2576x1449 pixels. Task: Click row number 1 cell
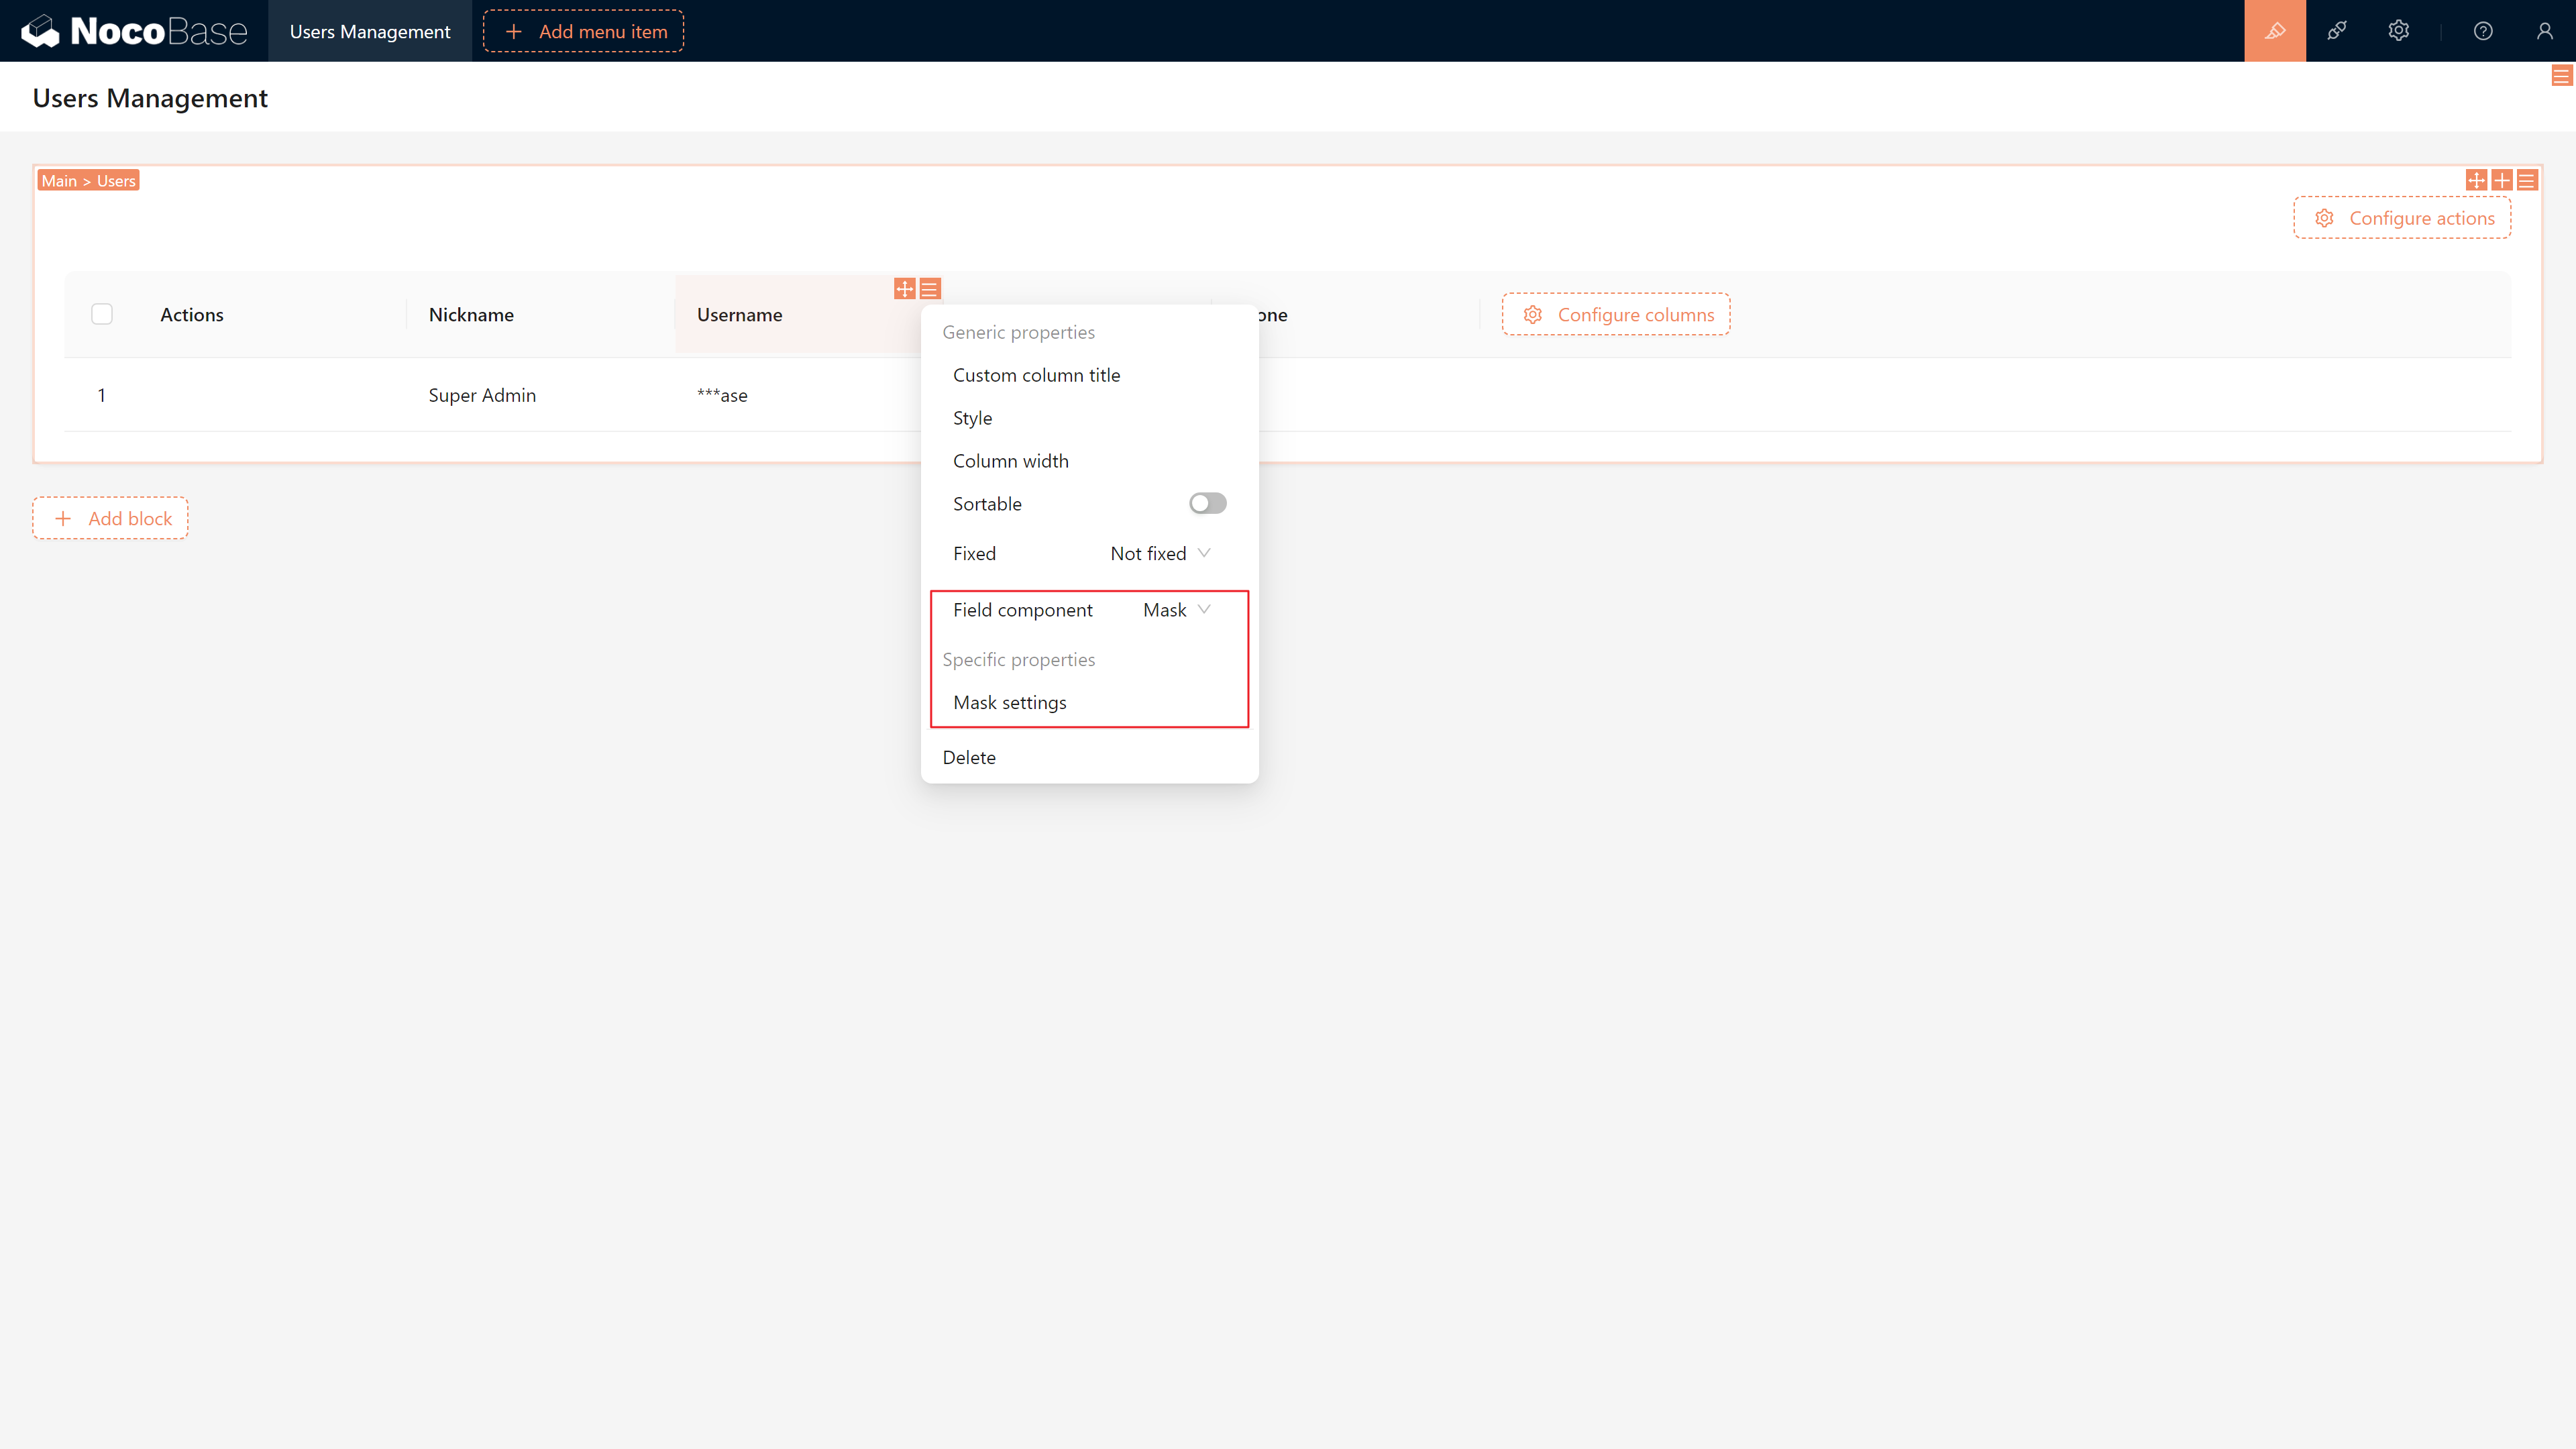(x=101, y=395)
